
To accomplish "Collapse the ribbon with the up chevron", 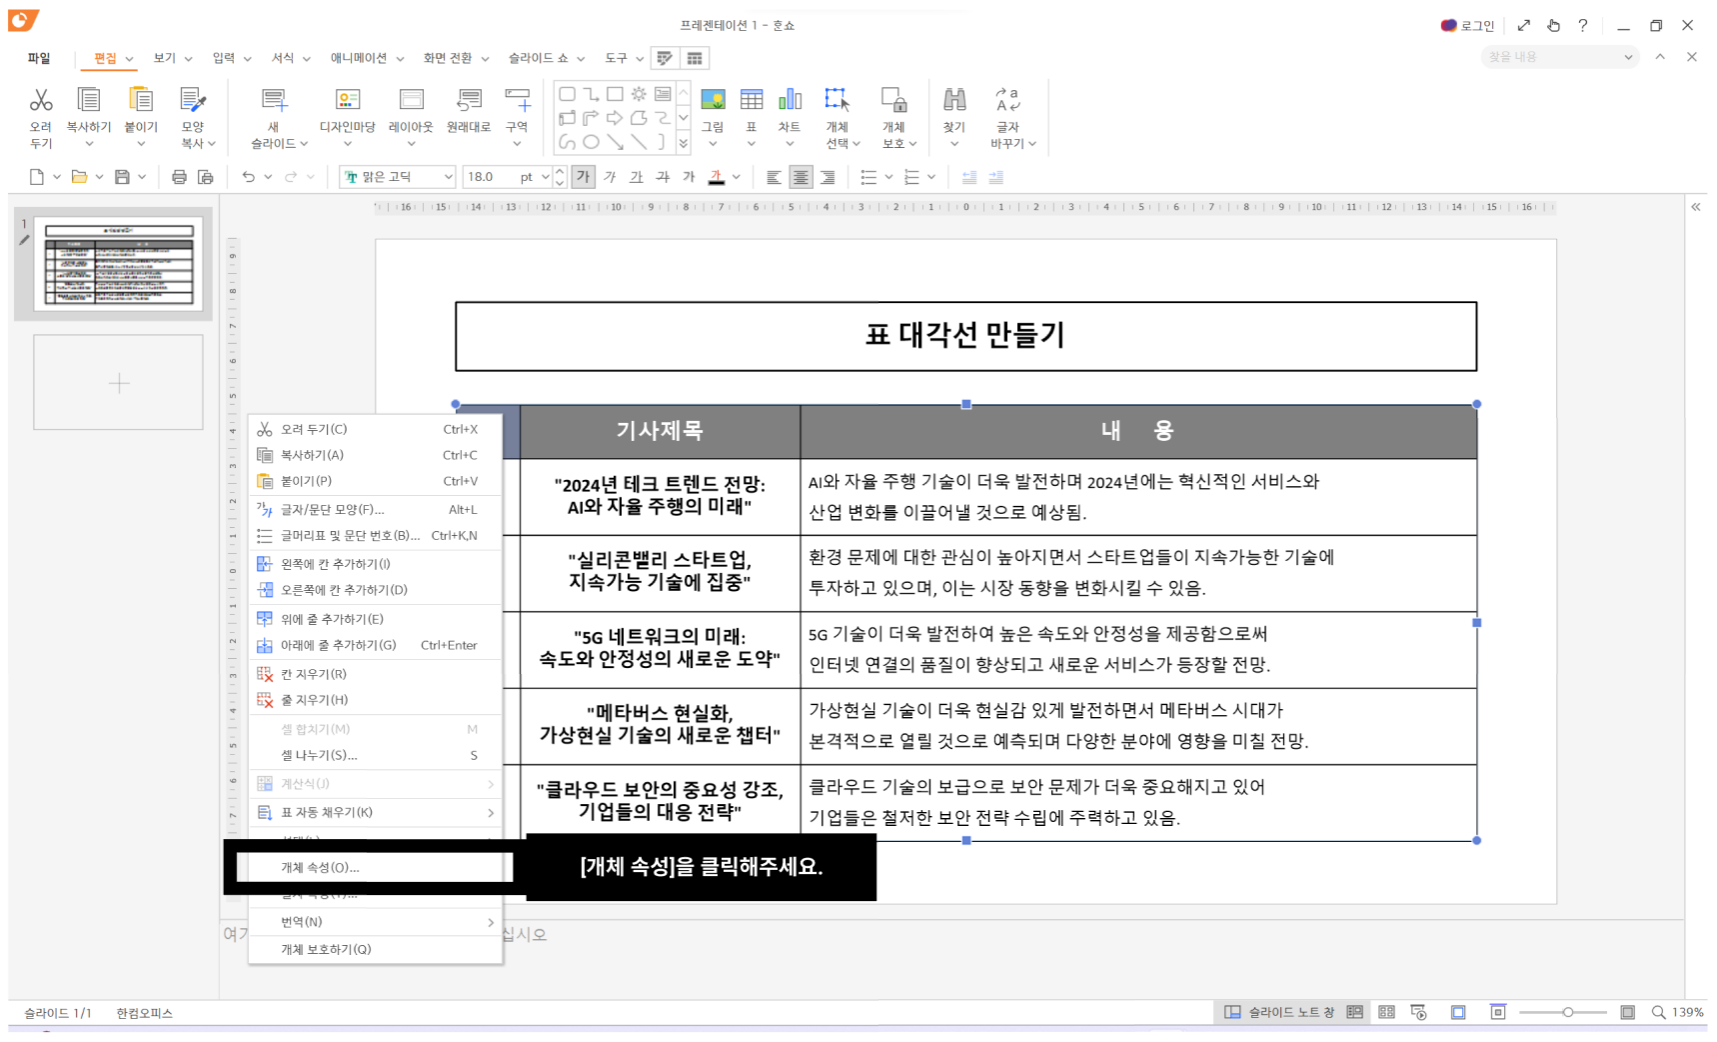I will (1660, 57).
